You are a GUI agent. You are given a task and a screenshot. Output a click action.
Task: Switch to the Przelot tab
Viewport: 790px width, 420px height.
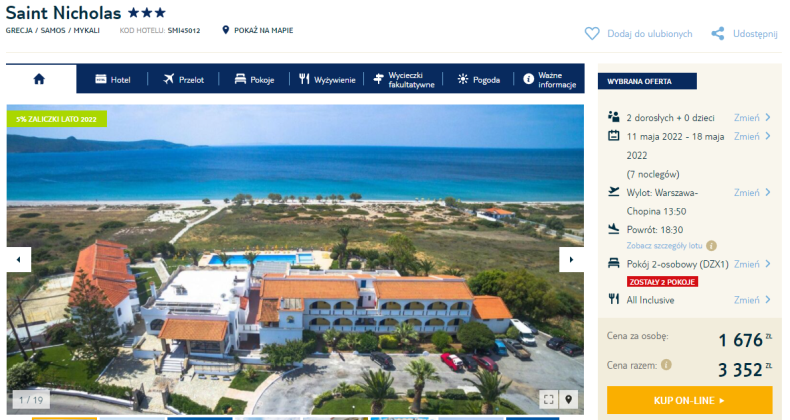tap(183, 80)
